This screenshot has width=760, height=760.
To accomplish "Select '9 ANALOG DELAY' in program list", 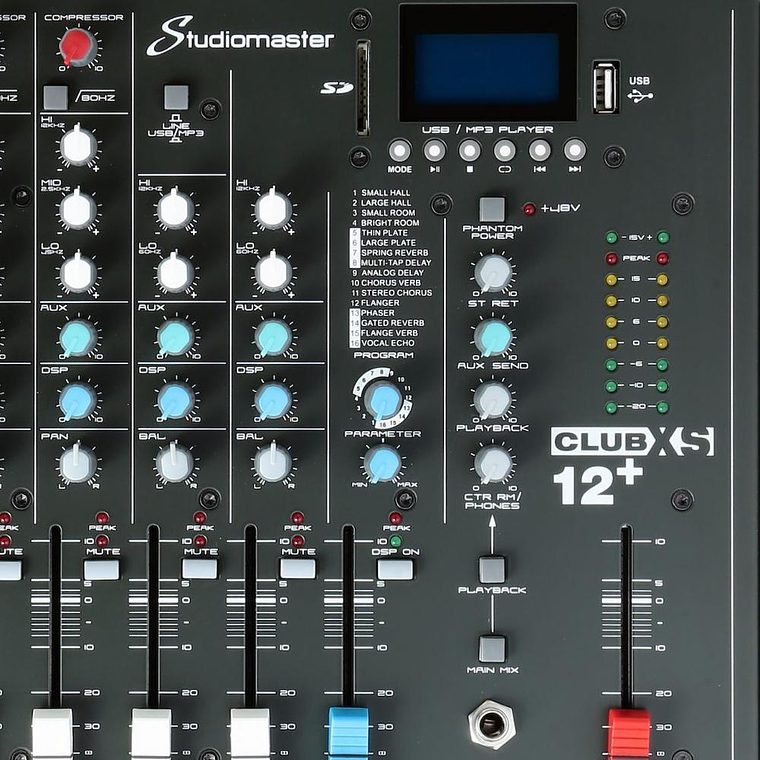I will [x=388, y=273].
